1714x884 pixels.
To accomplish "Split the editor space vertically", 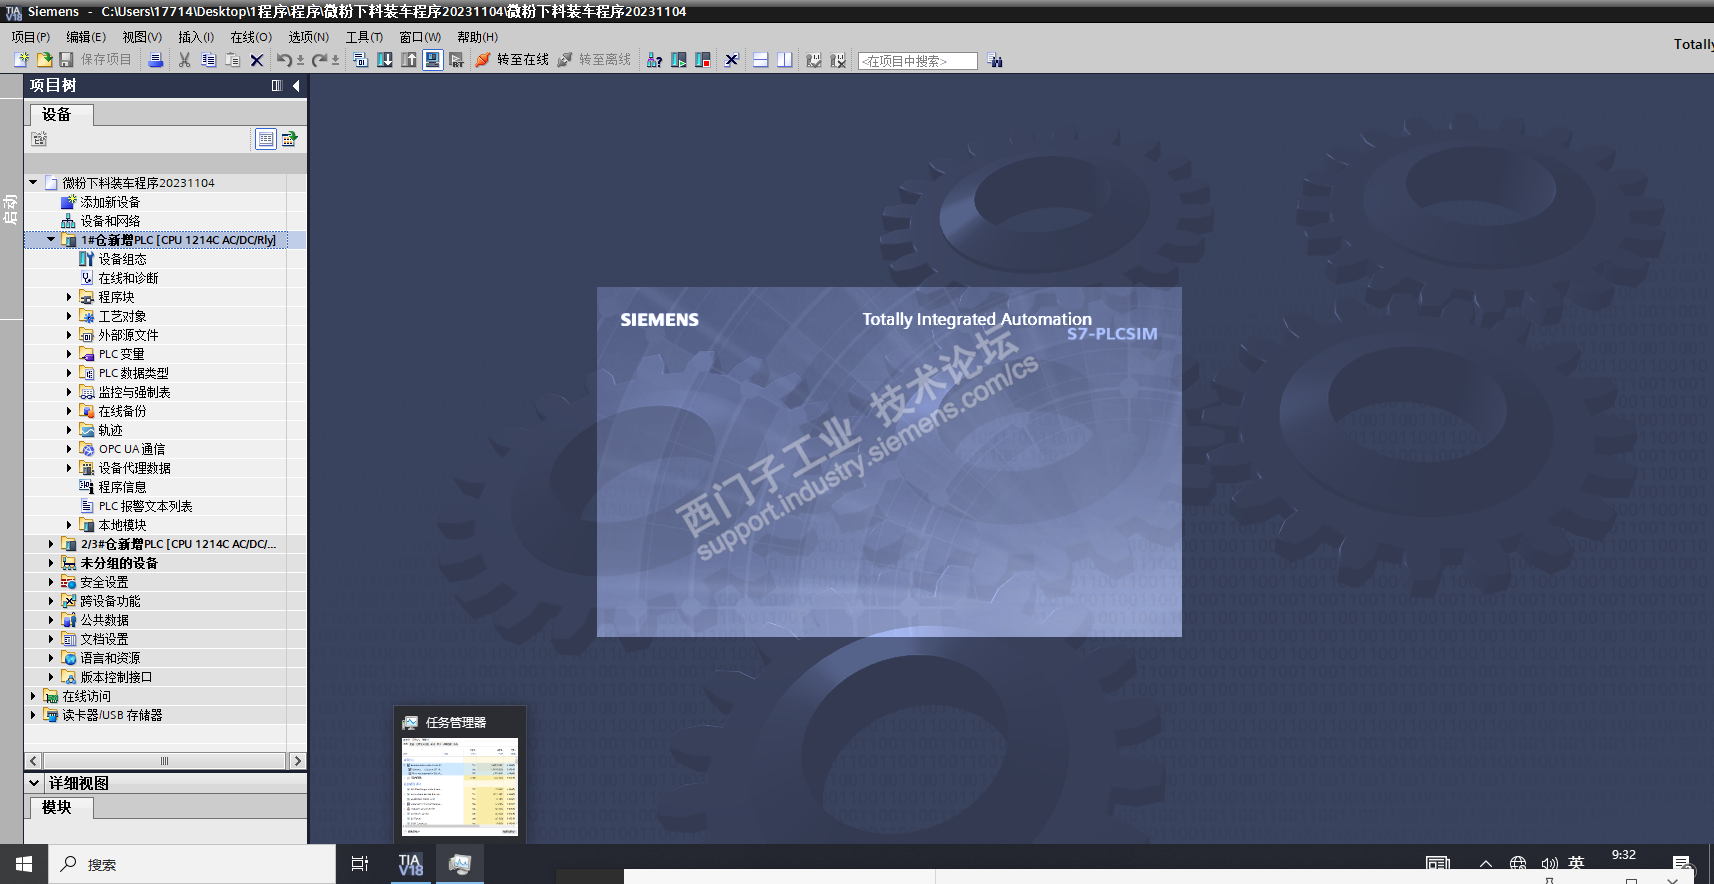I will click(785, 60).
